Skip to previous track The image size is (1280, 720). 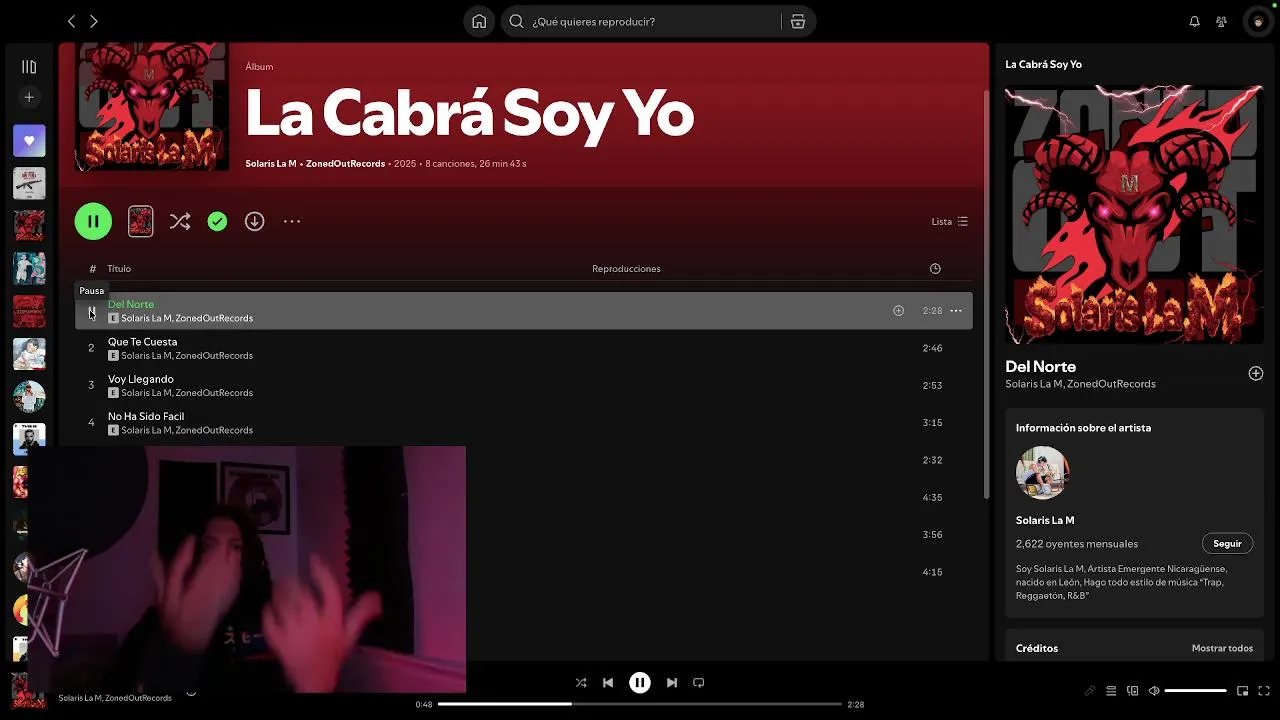point(608,683)
